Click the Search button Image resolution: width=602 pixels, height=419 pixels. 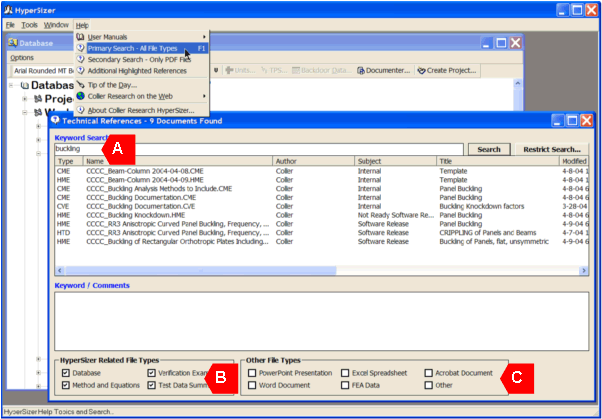pos(489,149)
